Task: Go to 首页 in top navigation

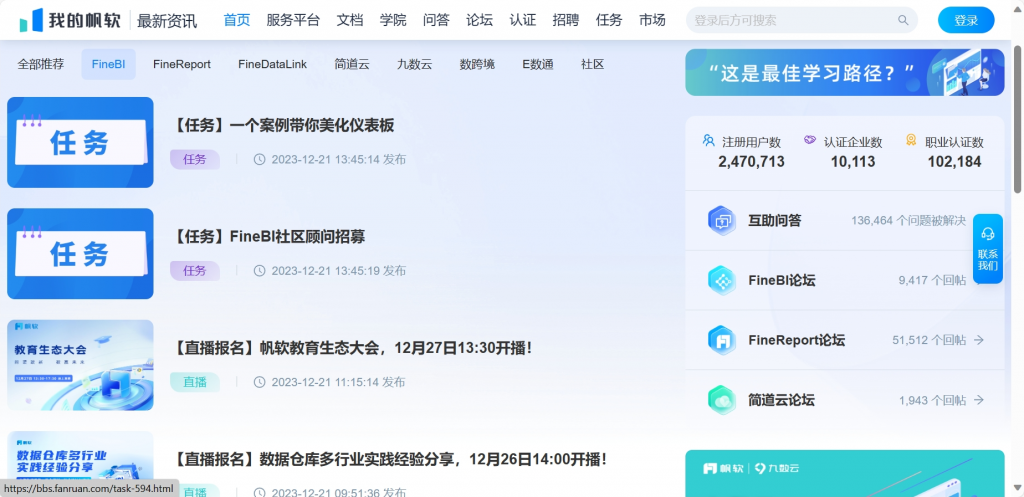Action: tap(236, 20)
